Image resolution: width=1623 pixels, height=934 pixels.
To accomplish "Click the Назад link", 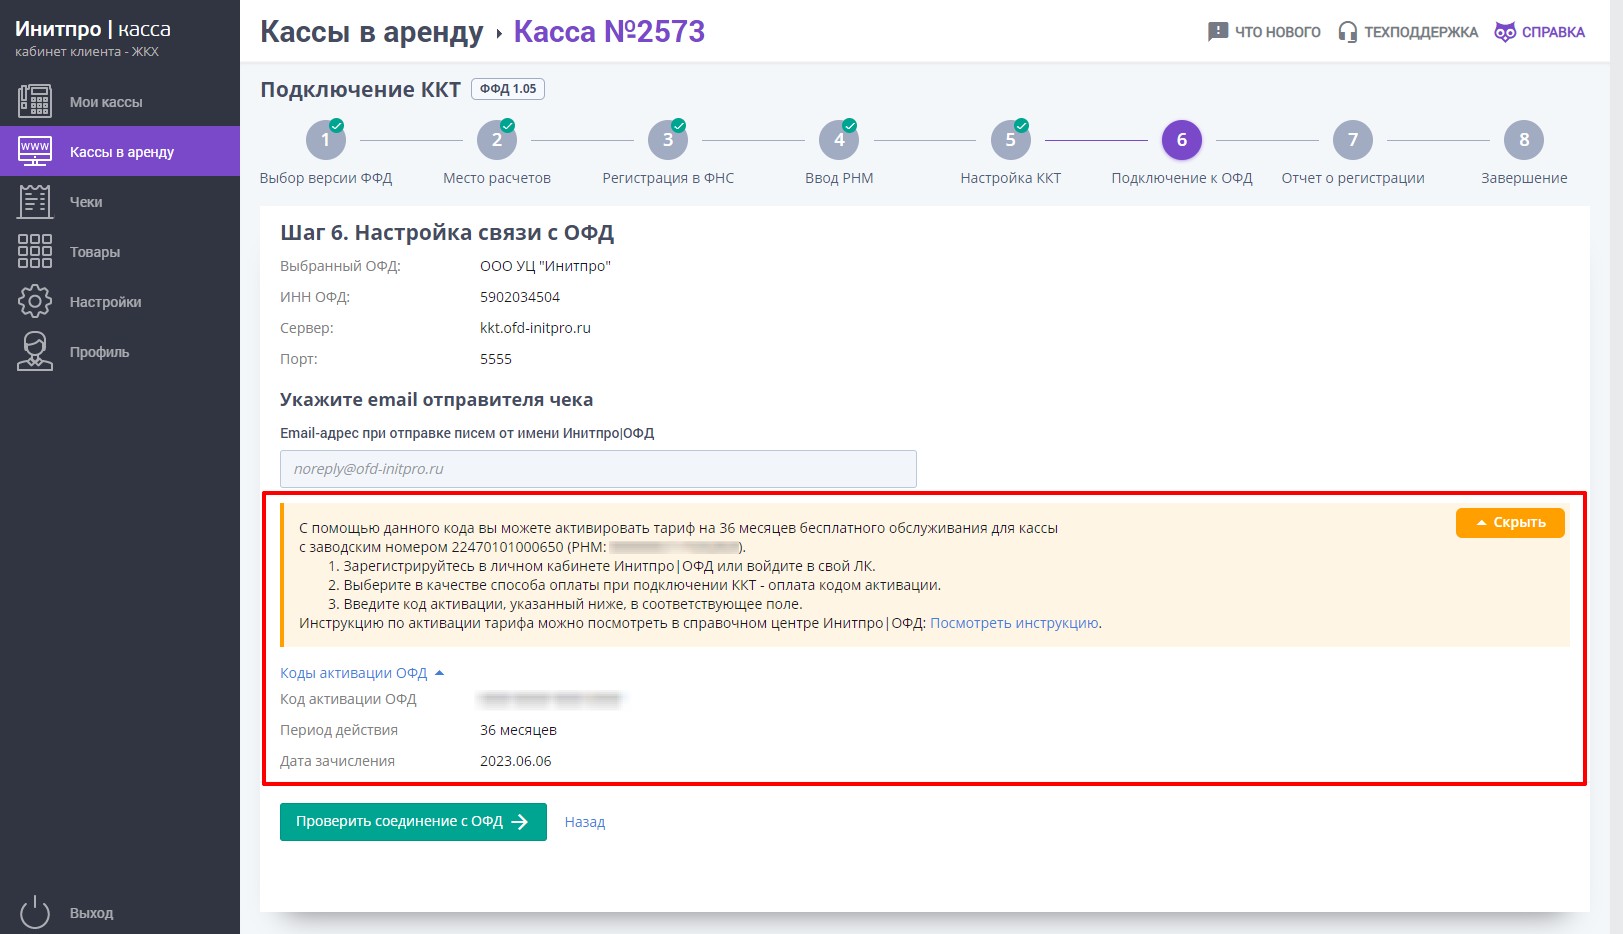I will point(585,822).
